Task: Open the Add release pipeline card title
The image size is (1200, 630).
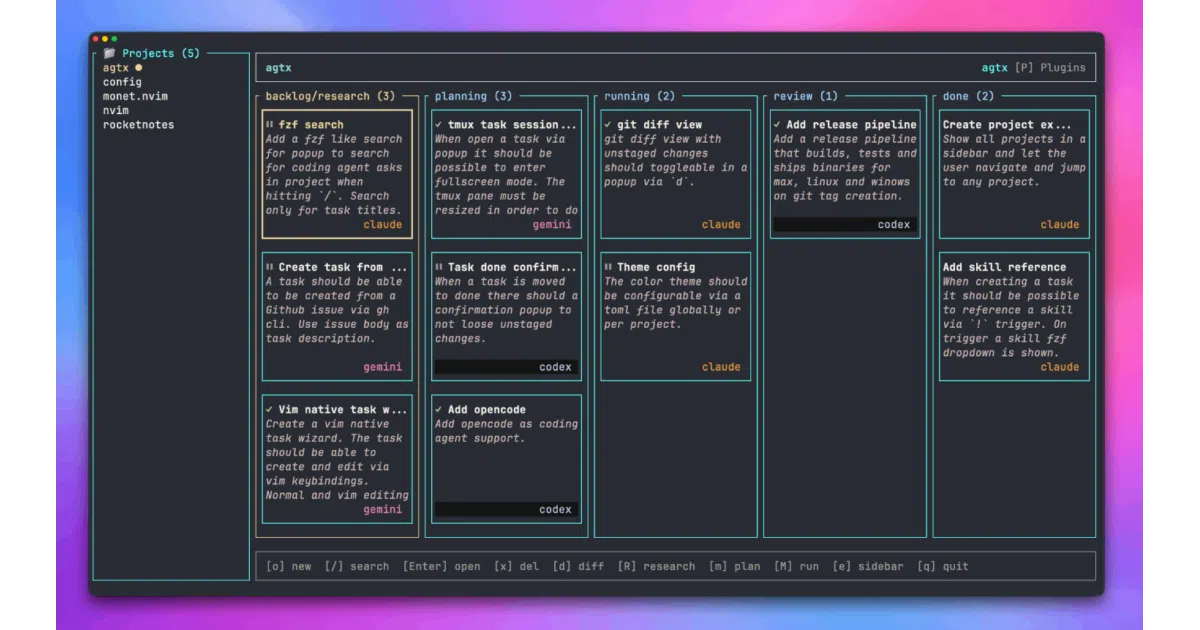Action: point(851,125)
